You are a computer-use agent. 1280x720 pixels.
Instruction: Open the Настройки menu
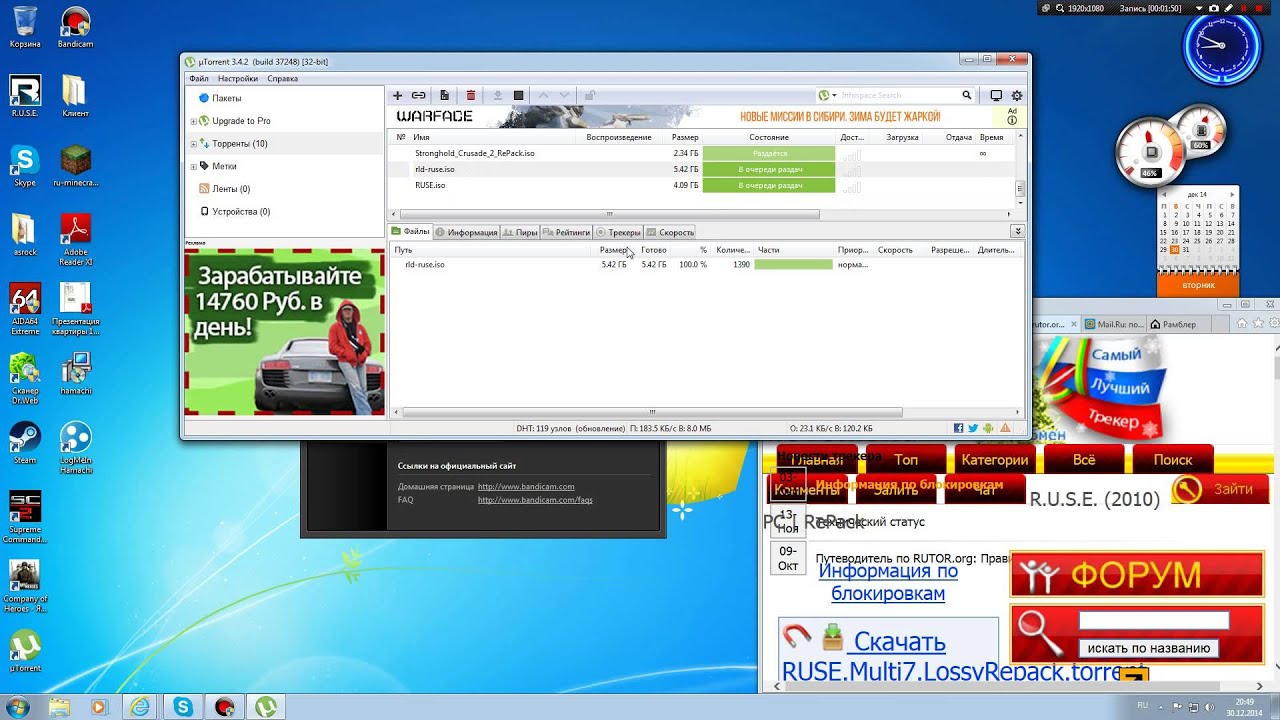[238, 78]
